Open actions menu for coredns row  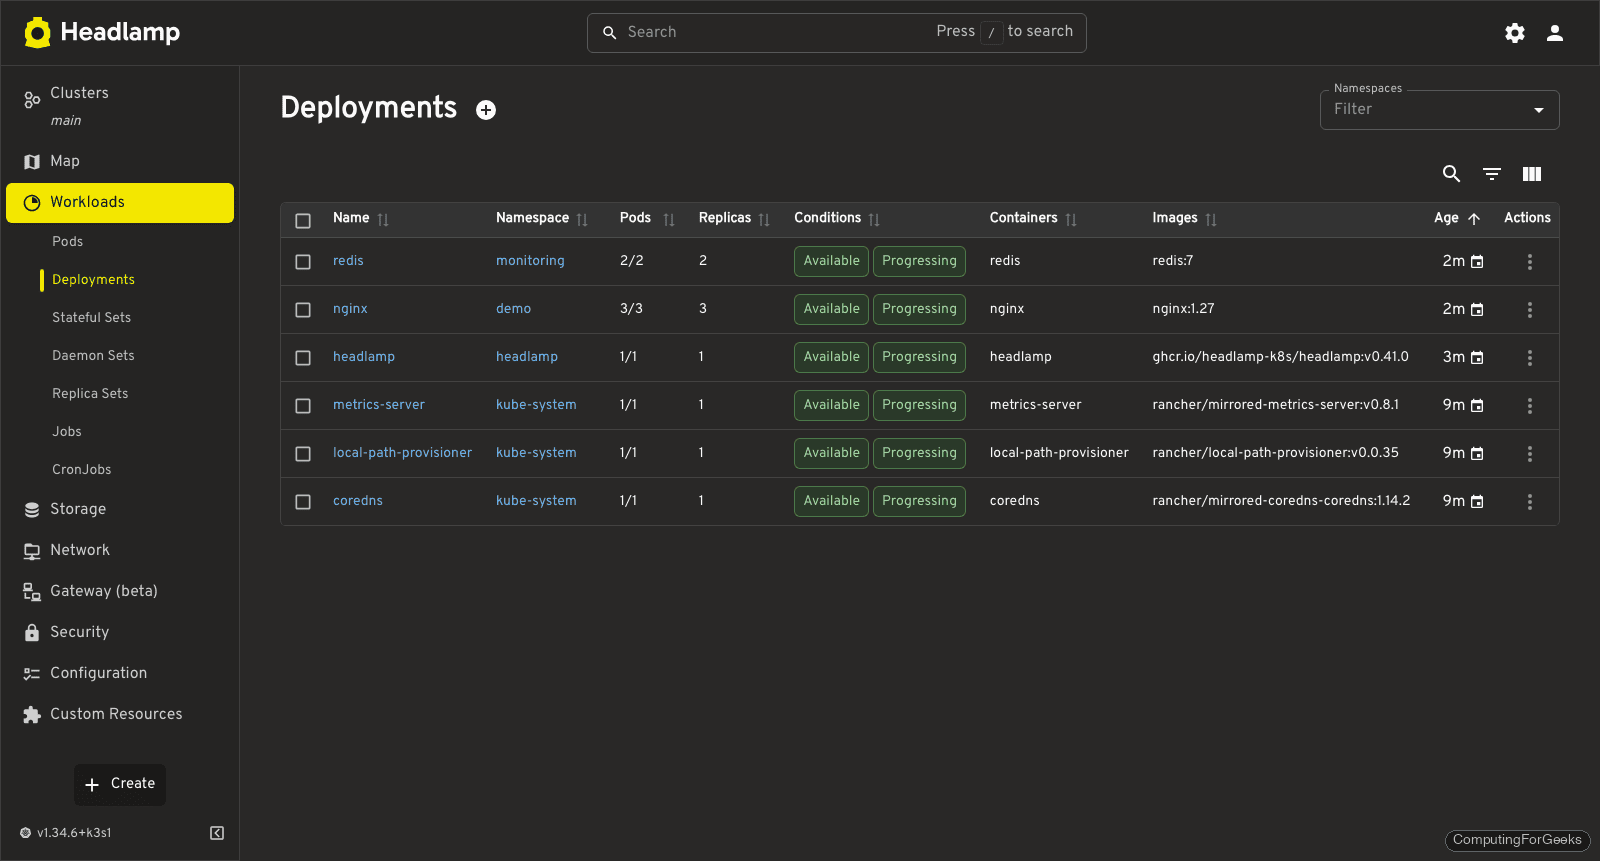coord(1530,502)
